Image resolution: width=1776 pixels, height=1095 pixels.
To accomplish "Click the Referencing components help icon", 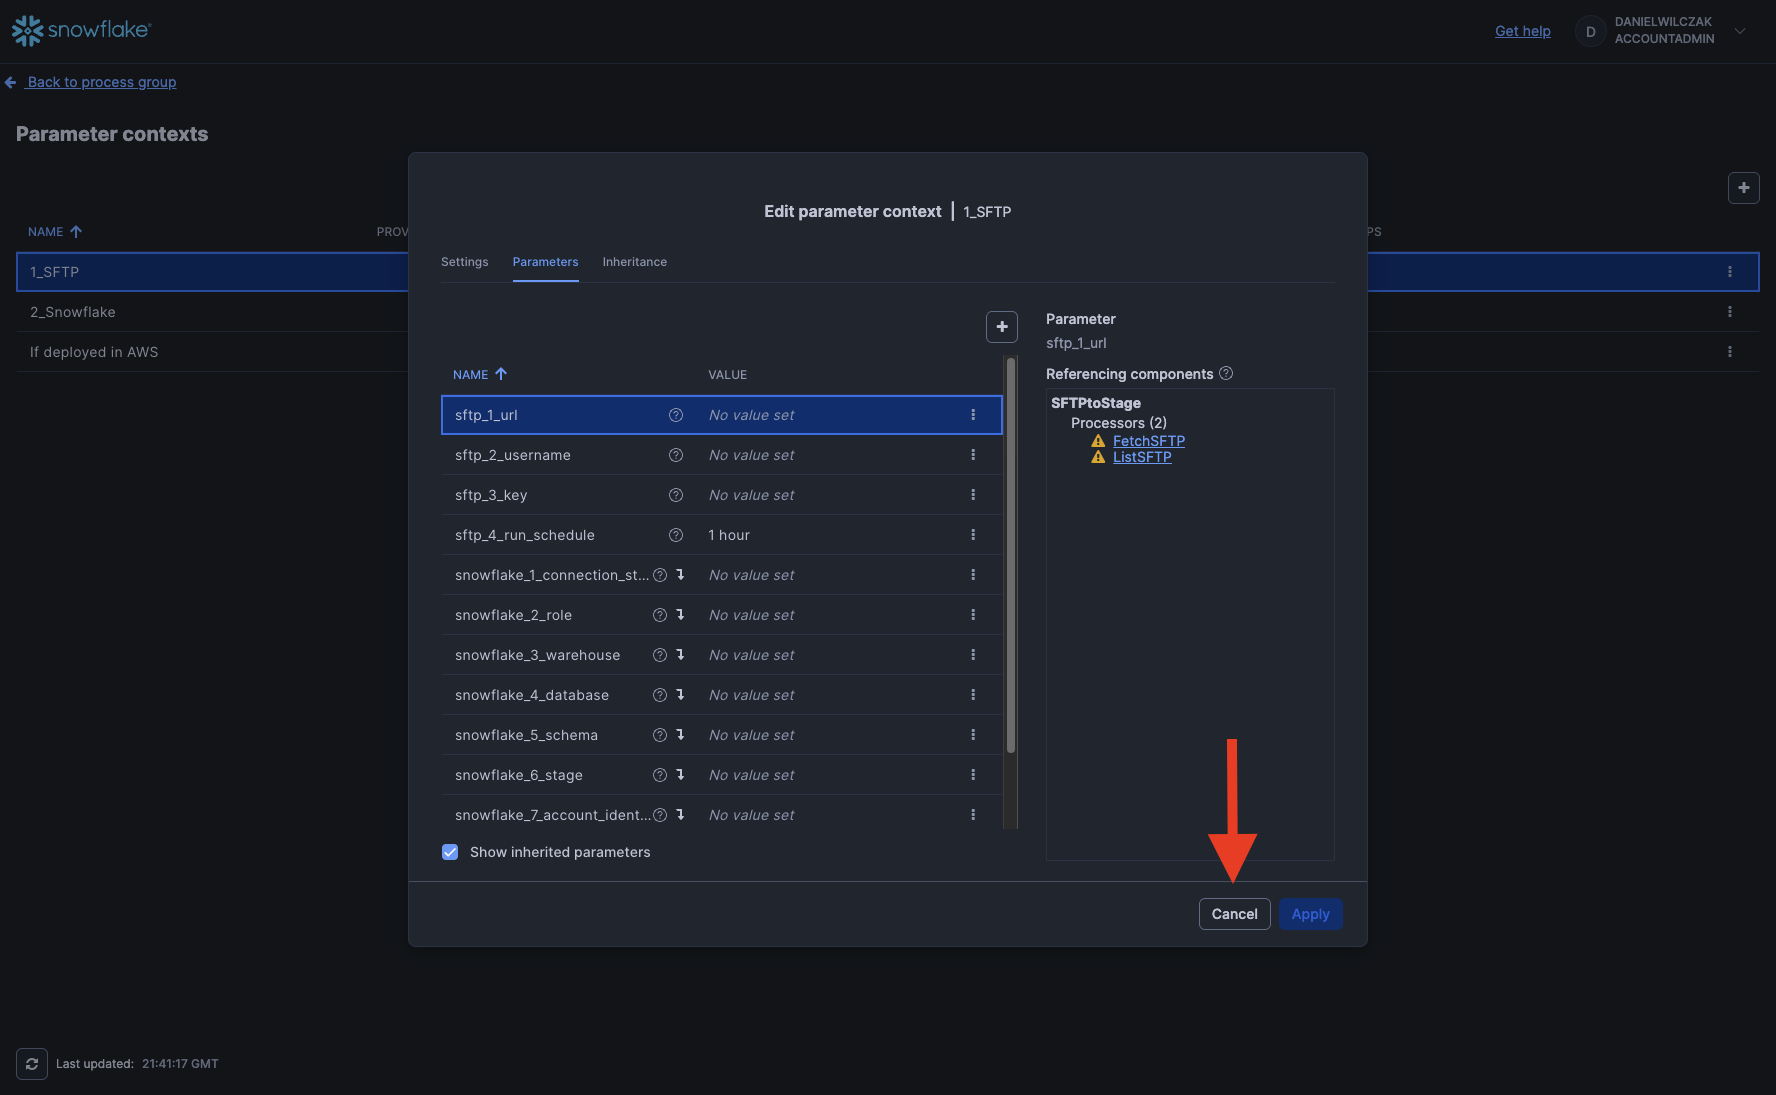I will pos(1226,374).
